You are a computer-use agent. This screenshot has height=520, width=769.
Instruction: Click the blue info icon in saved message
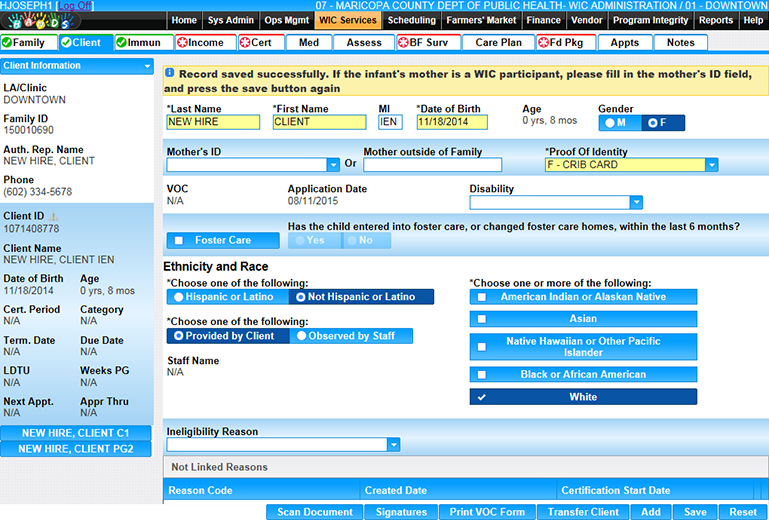point(170,73)
